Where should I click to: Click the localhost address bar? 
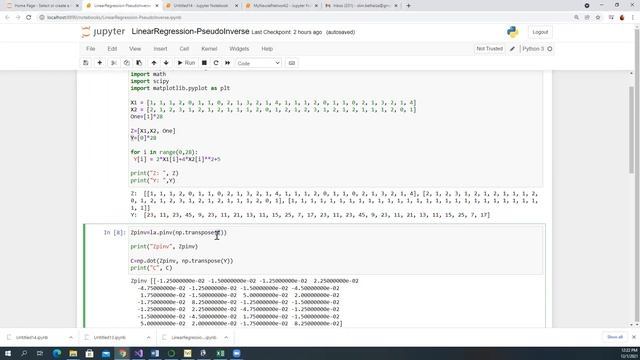point(302,18)
